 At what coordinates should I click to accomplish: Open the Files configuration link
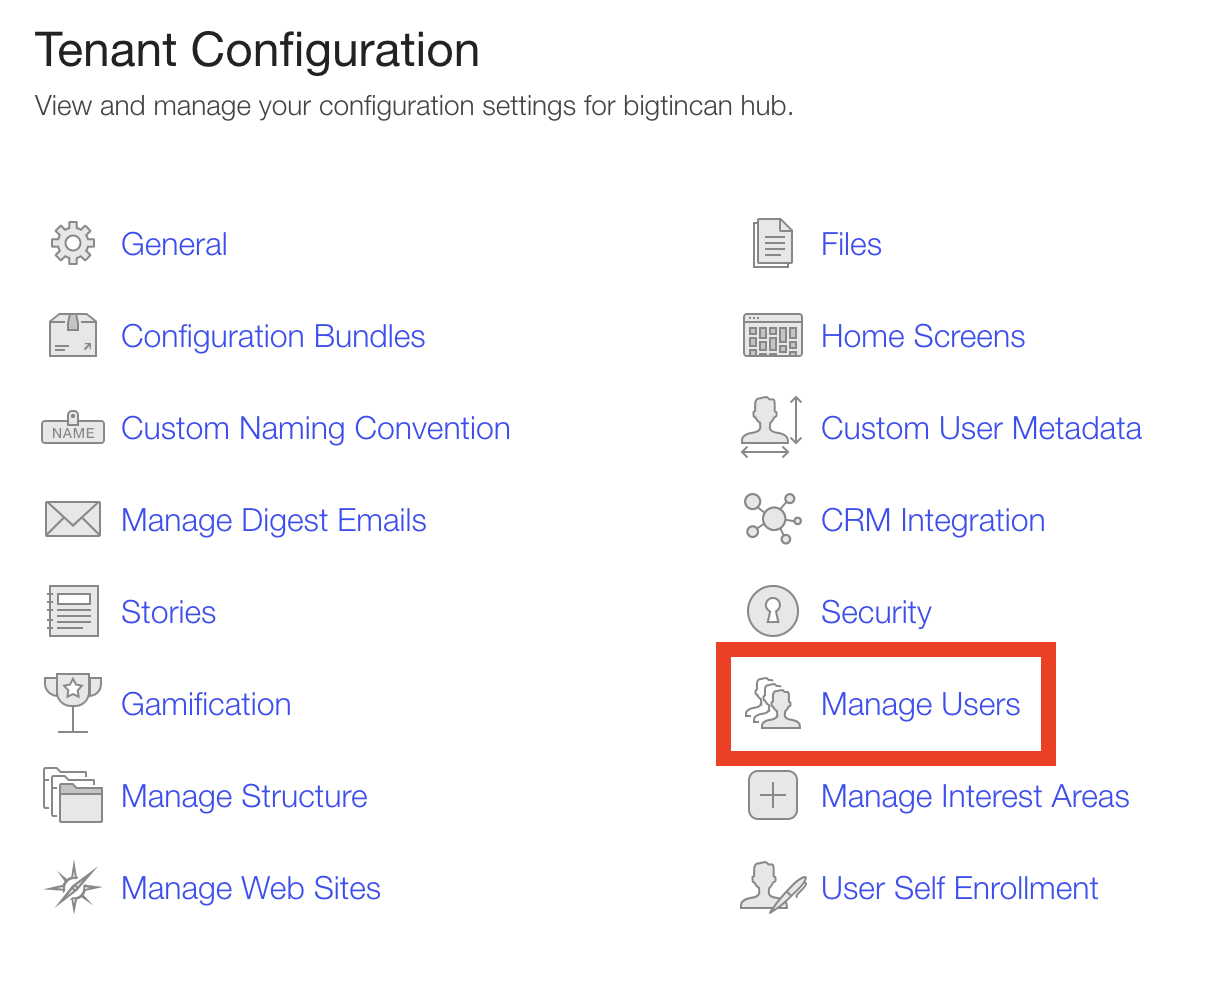pyautogui.click(x=851, y=245)
